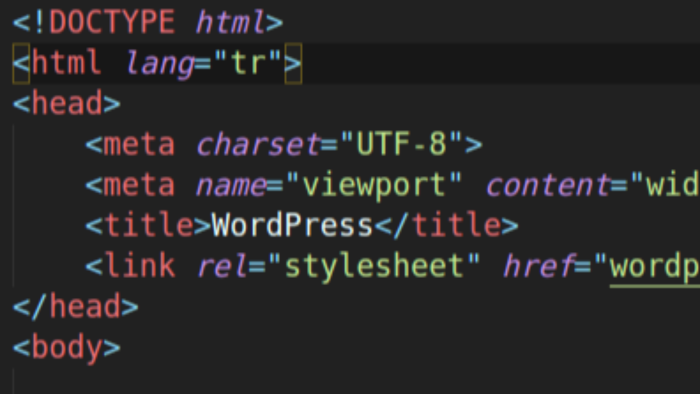Click the "stylesheet" rel value
Viewport: 700px width, 394px height.
click(x=374, y=267)
